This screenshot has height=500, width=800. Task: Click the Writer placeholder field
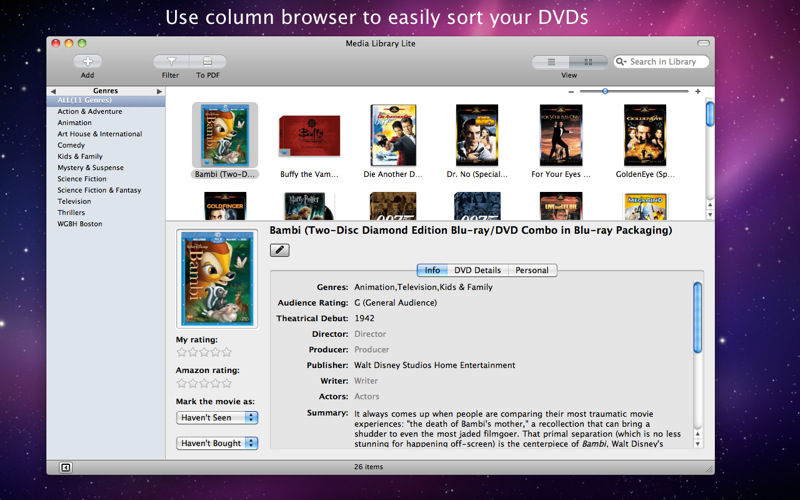pyautogui.click(x=366, y=381)
